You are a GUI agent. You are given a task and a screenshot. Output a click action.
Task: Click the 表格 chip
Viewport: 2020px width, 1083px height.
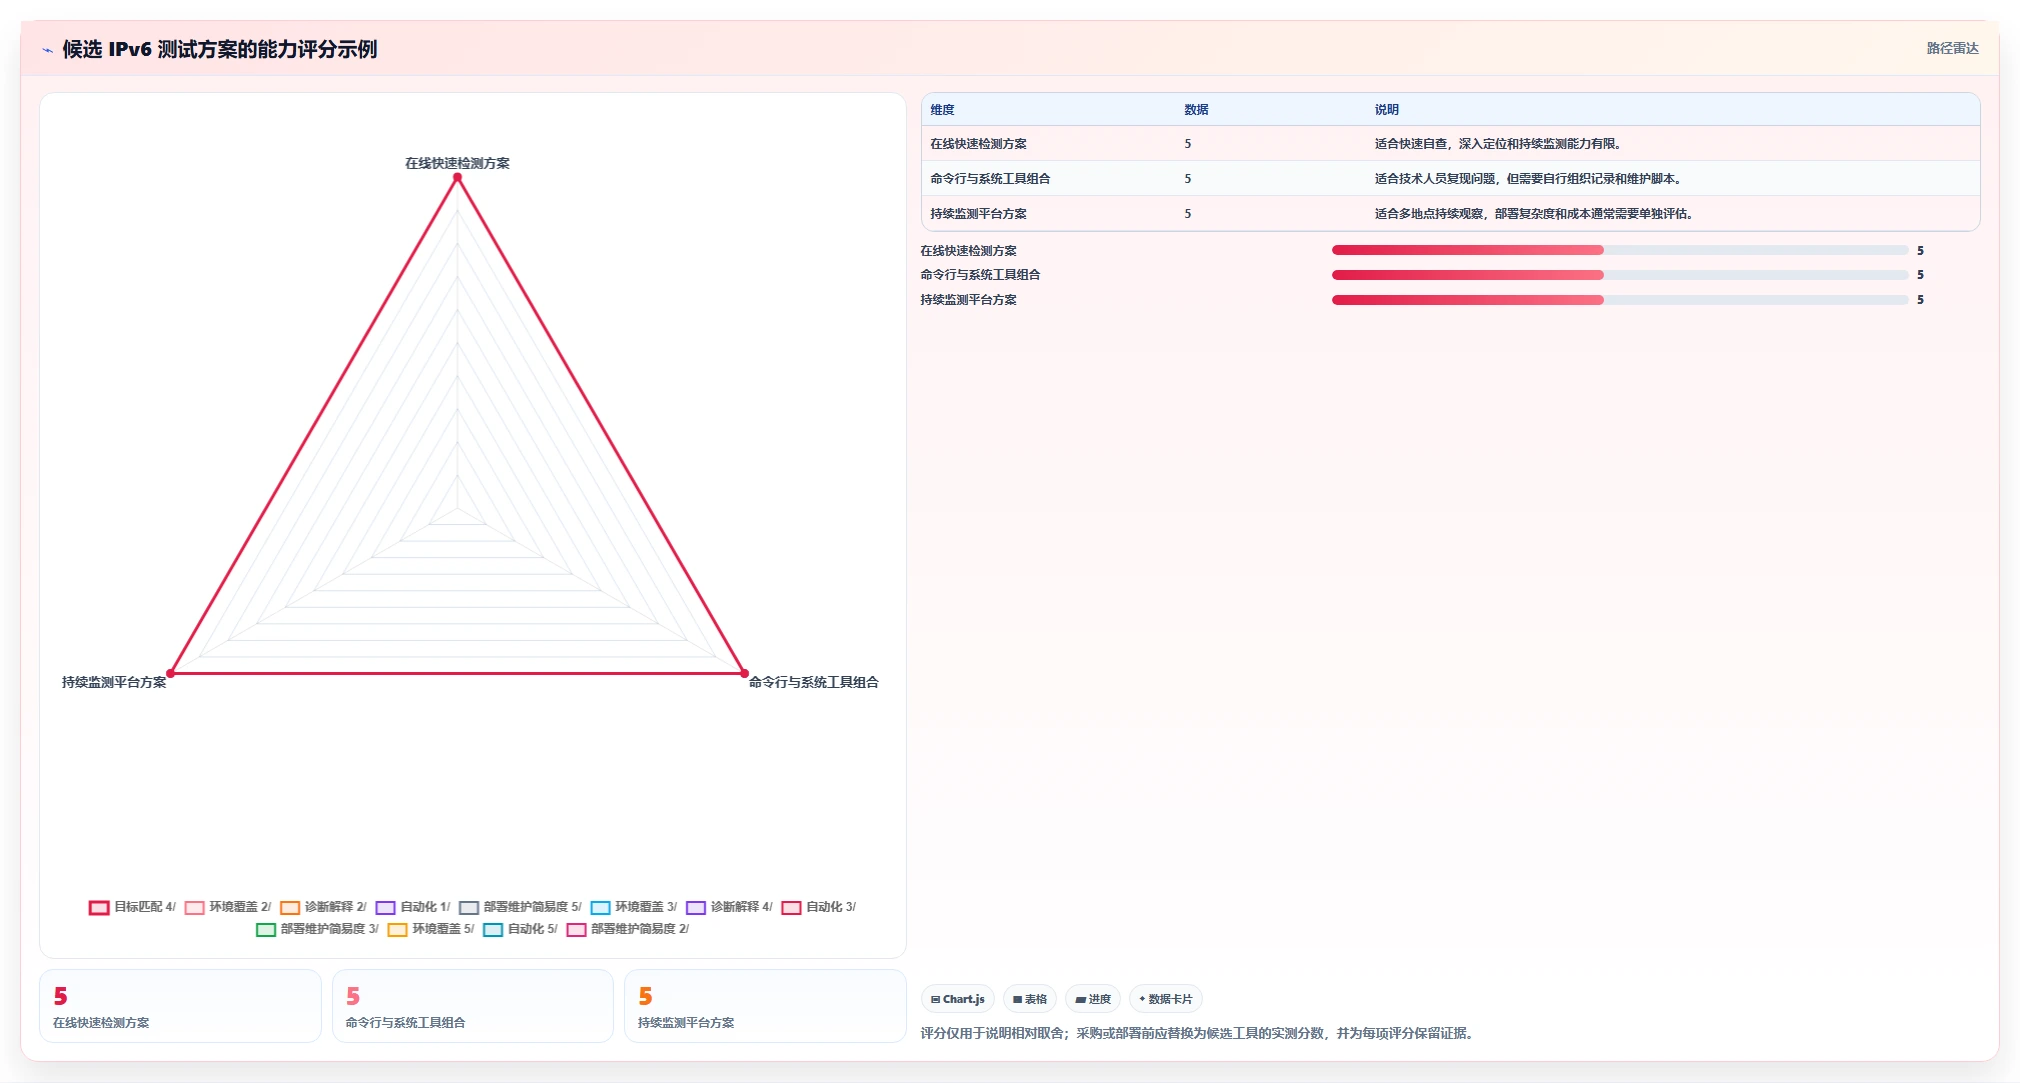click(x=1030, y=999)
